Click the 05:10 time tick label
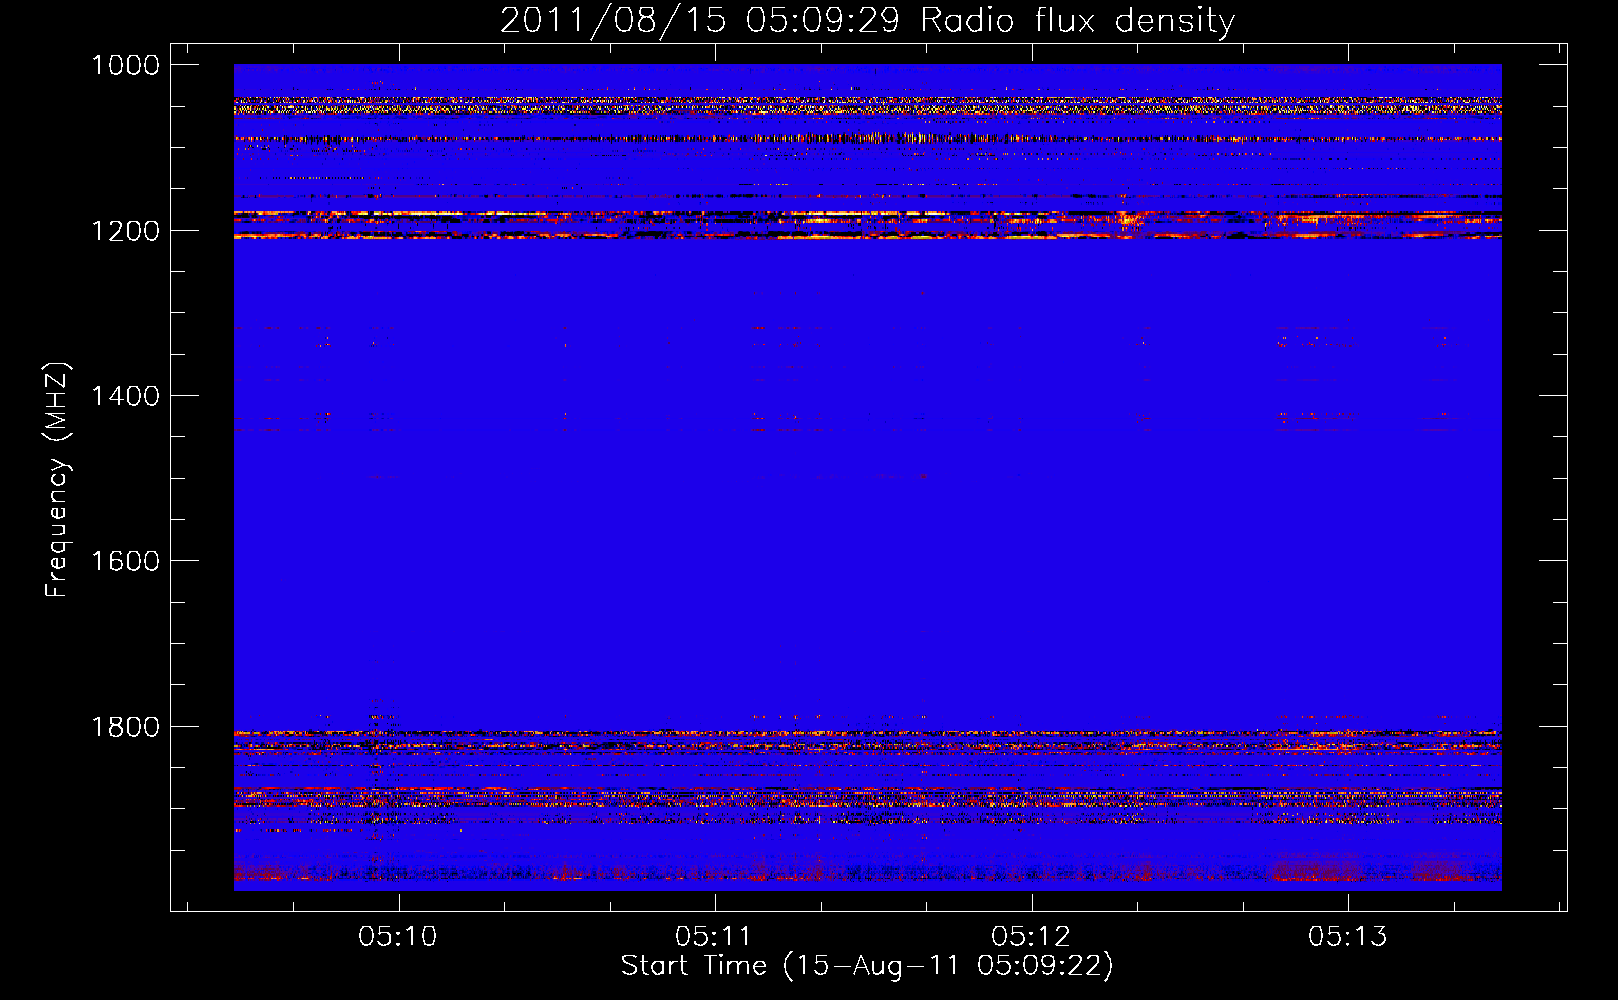This screenshot has height=1000, width=1618. (398, 936)
